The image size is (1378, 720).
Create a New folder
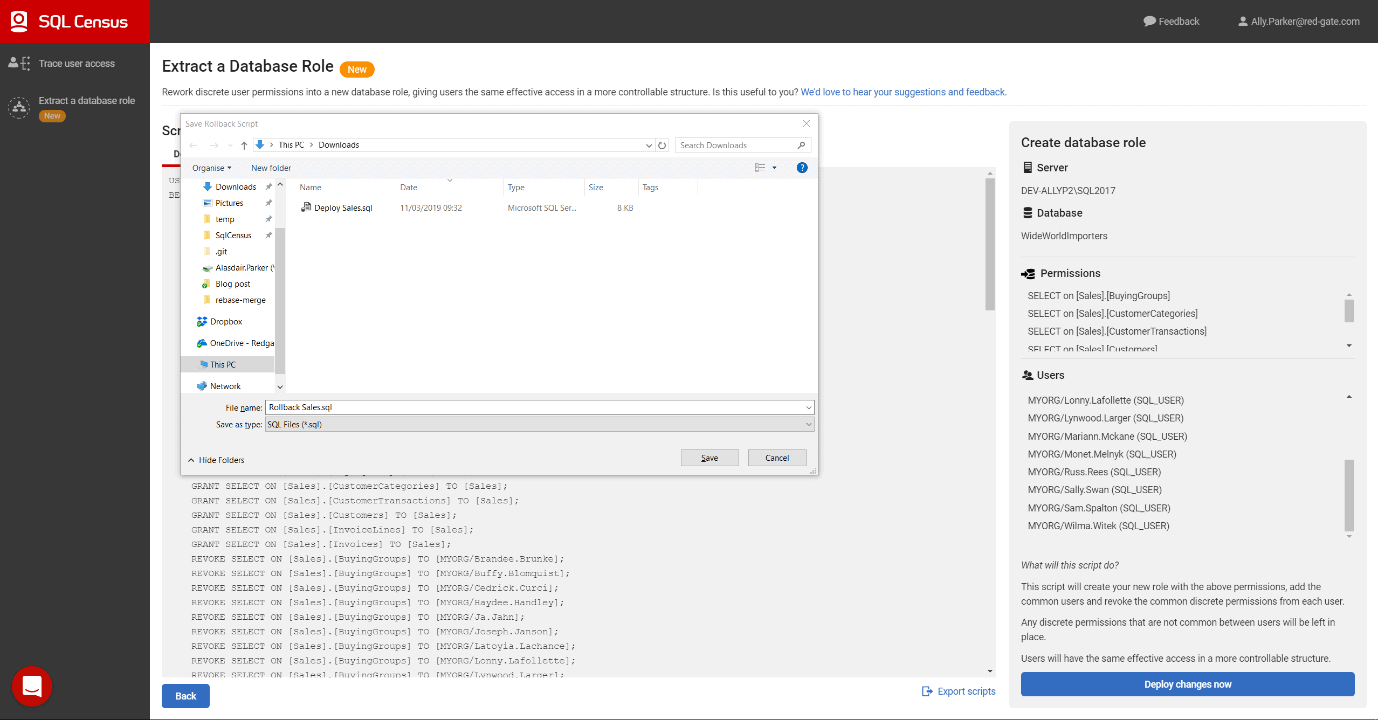click(271, 168)
